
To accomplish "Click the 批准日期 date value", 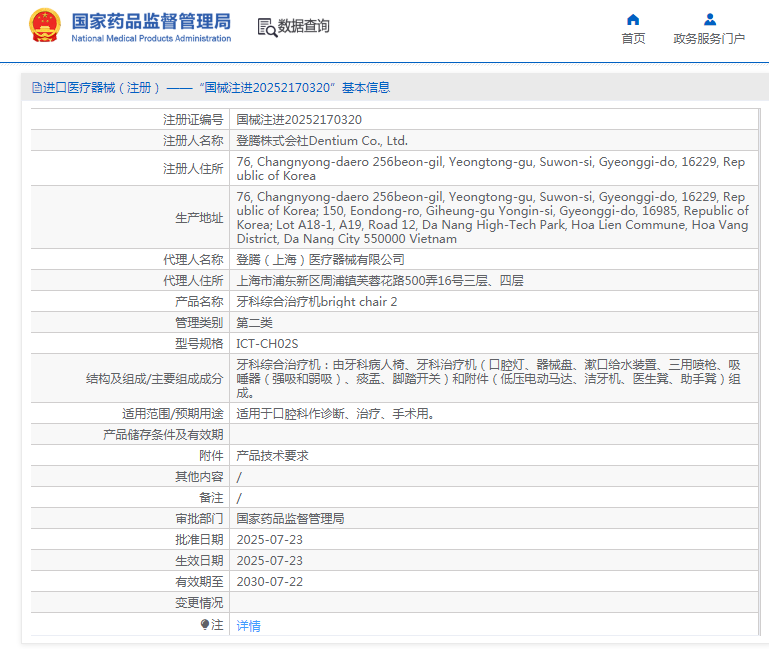I will (x=269, y=539).
